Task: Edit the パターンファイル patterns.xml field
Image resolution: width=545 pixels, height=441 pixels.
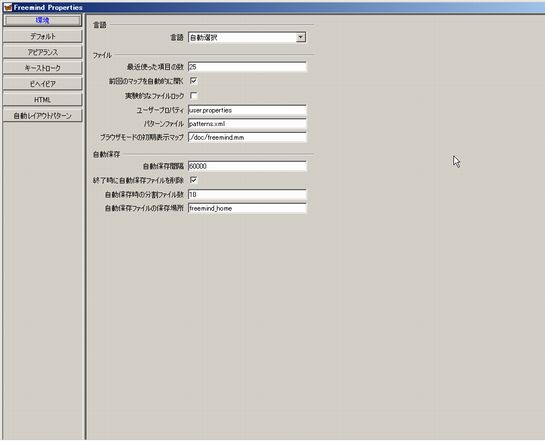Action: tap(247, 124)
